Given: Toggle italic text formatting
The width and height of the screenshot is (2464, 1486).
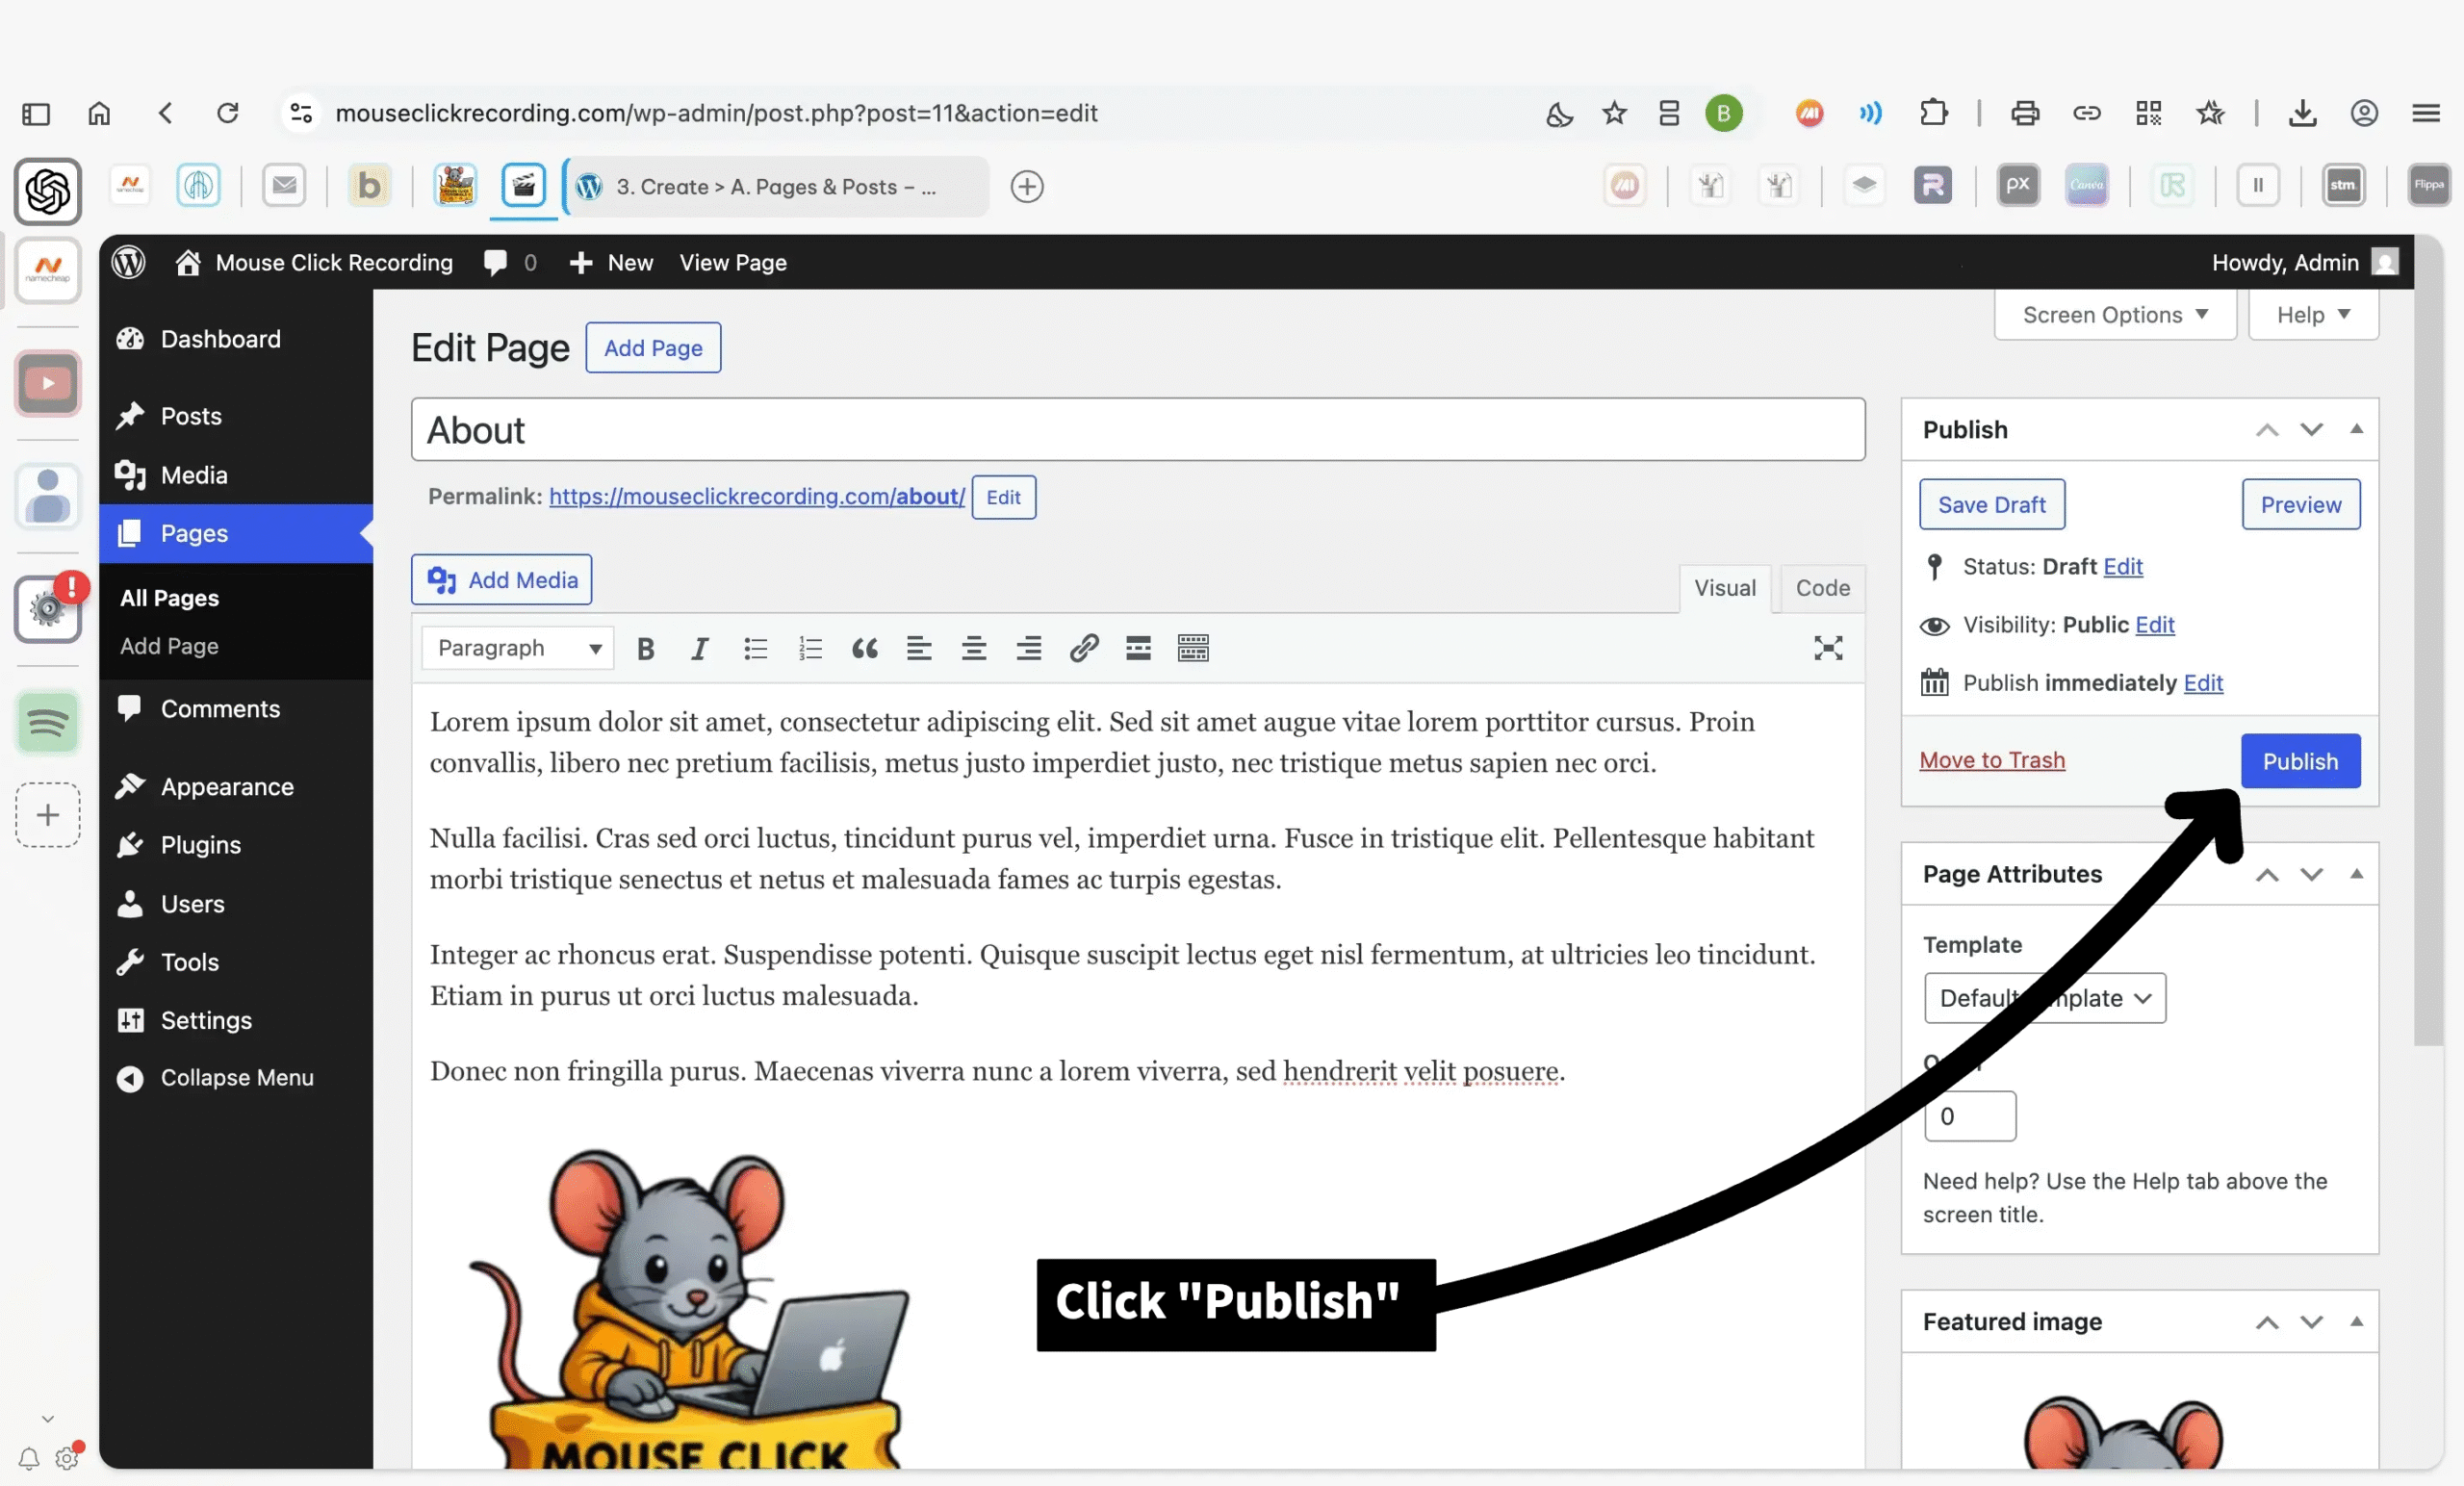Looking at the screenshot, I should (x=700, y=649).
